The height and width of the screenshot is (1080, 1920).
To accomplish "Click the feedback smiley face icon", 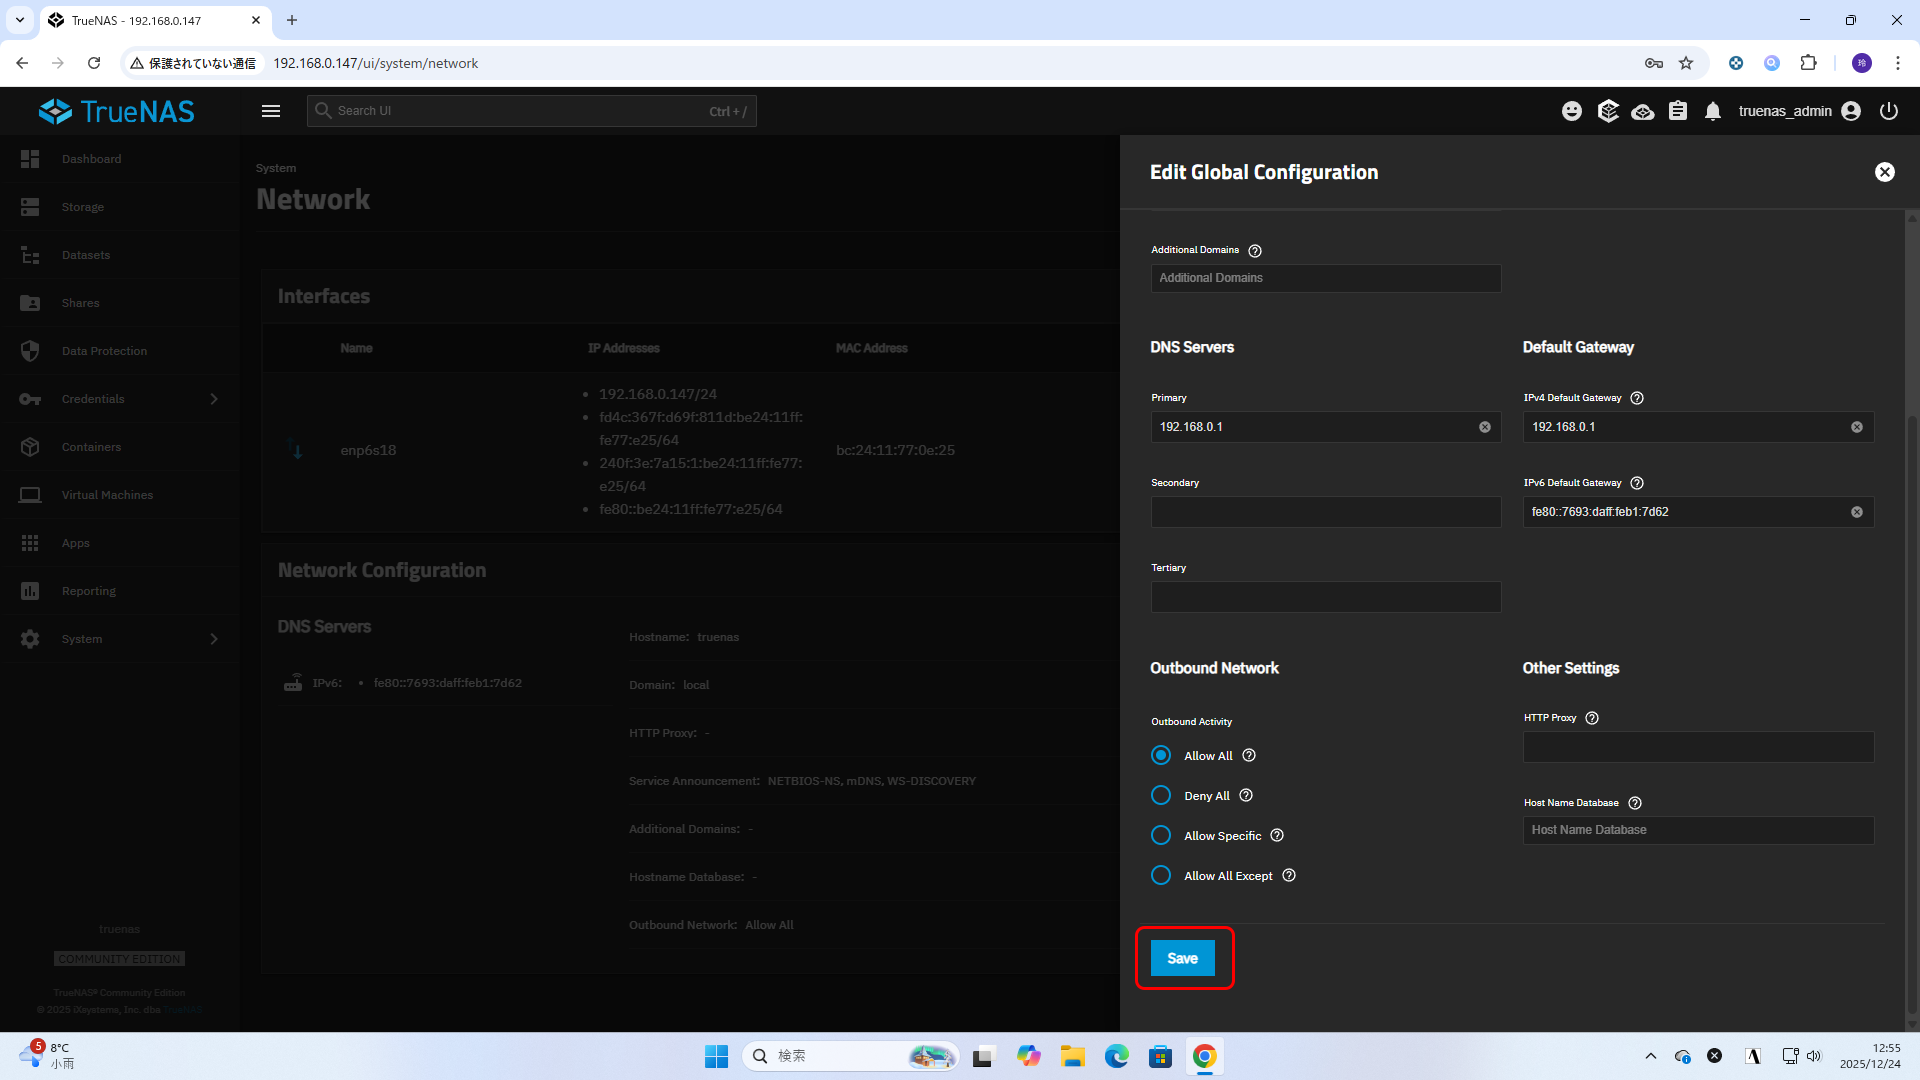I will pos(1572,111).
